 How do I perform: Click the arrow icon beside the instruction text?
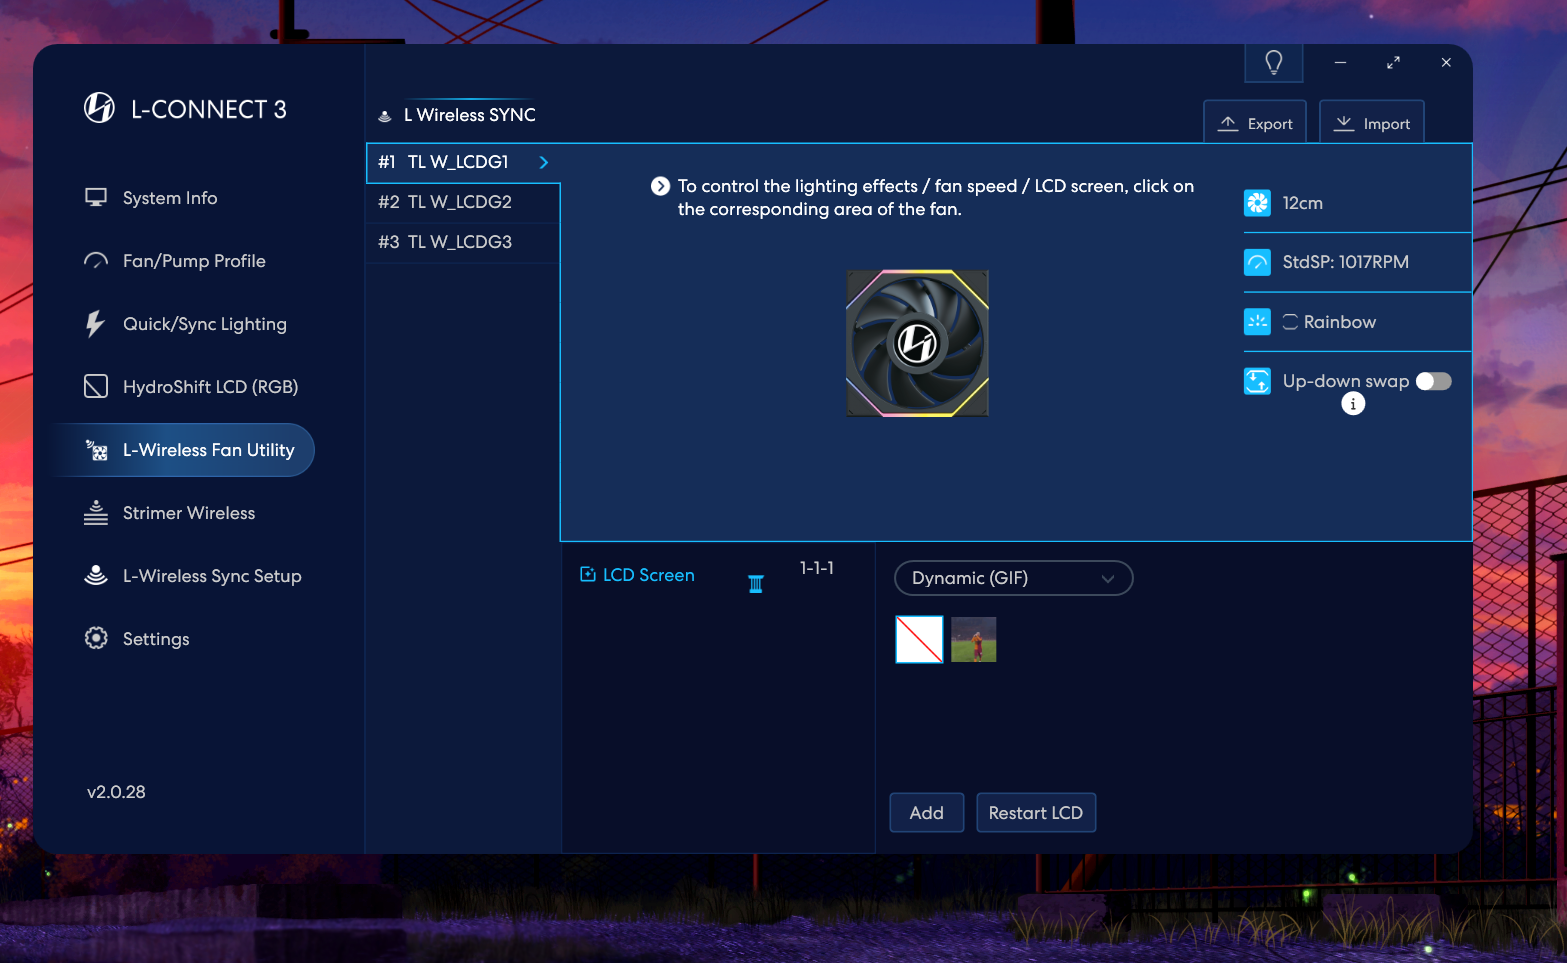660,186
